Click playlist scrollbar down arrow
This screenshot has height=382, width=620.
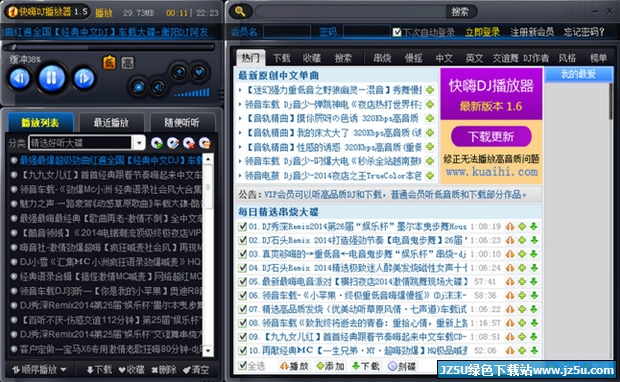(208, 351)
